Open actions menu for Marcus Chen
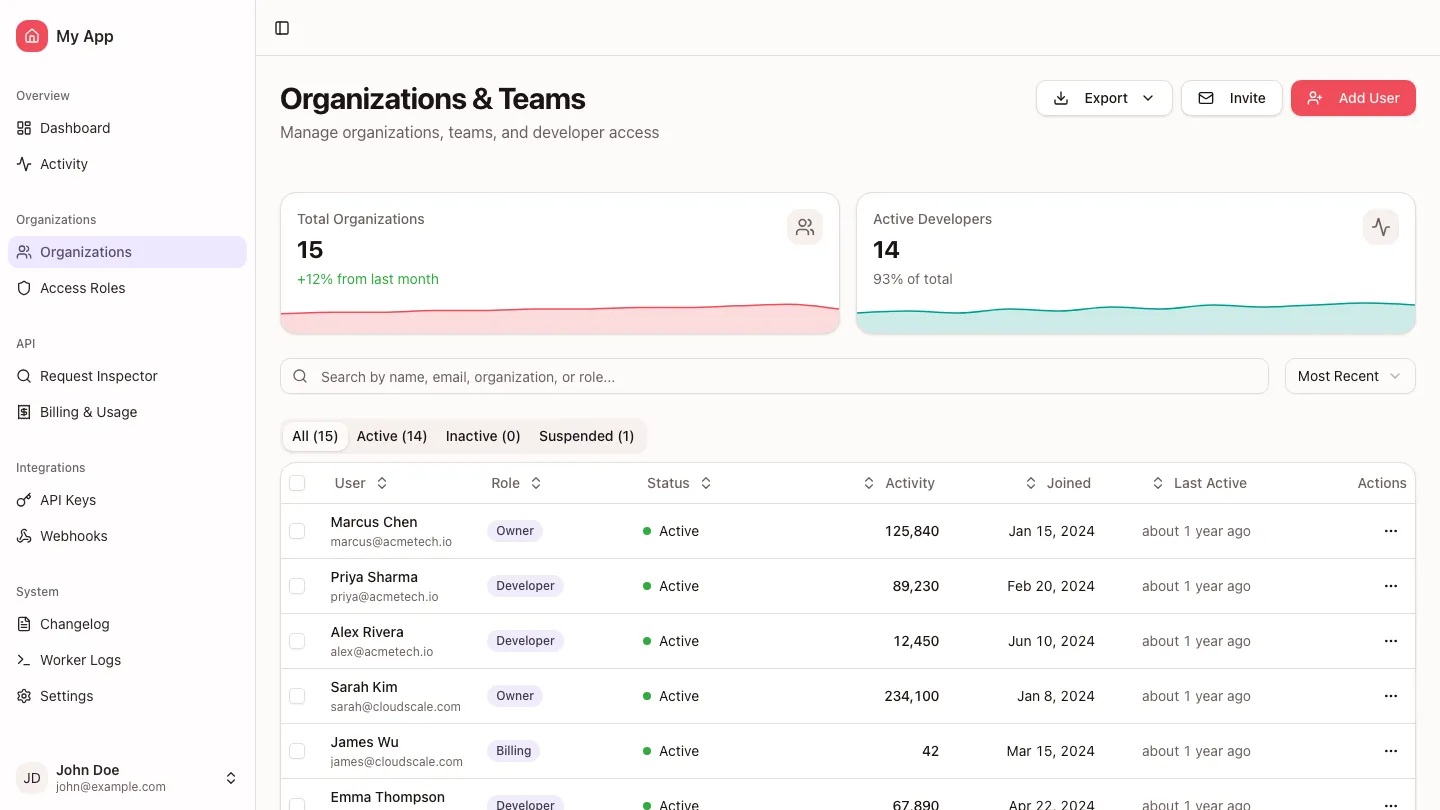Screen dimensions: 1440x810 (x=1390, y=531)
